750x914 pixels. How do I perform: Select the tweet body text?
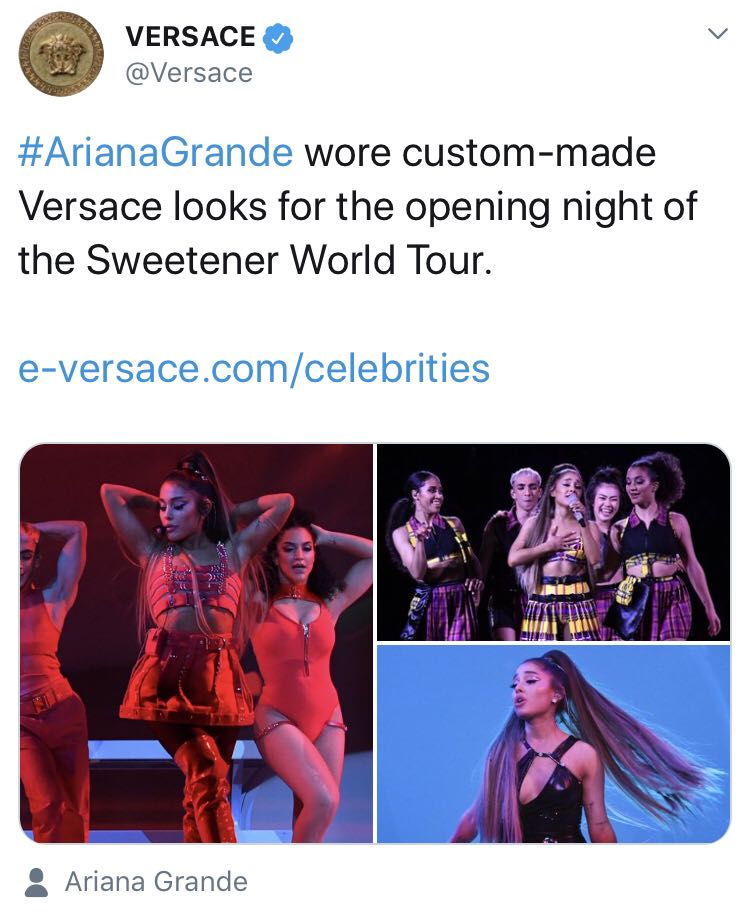pyautogui.click(x=357, y=206)
